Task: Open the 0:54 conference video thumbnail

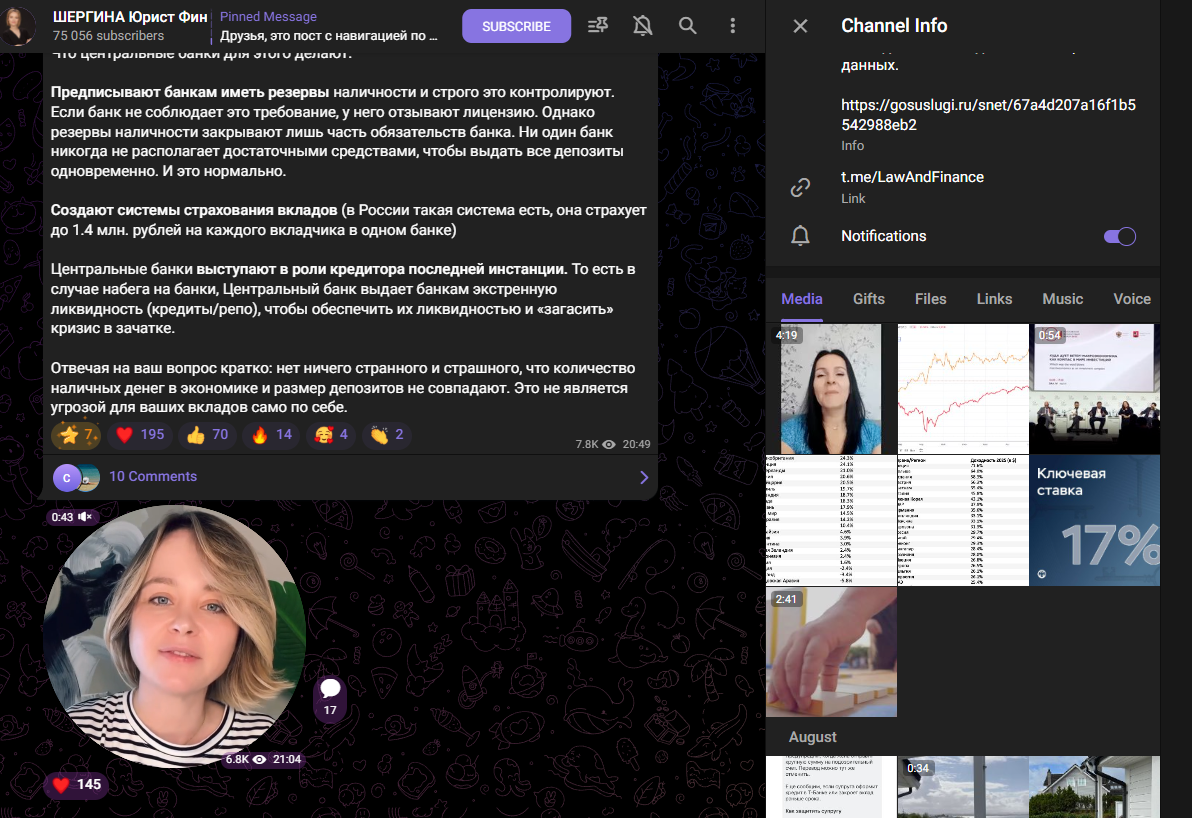Action: point(1094,389)
